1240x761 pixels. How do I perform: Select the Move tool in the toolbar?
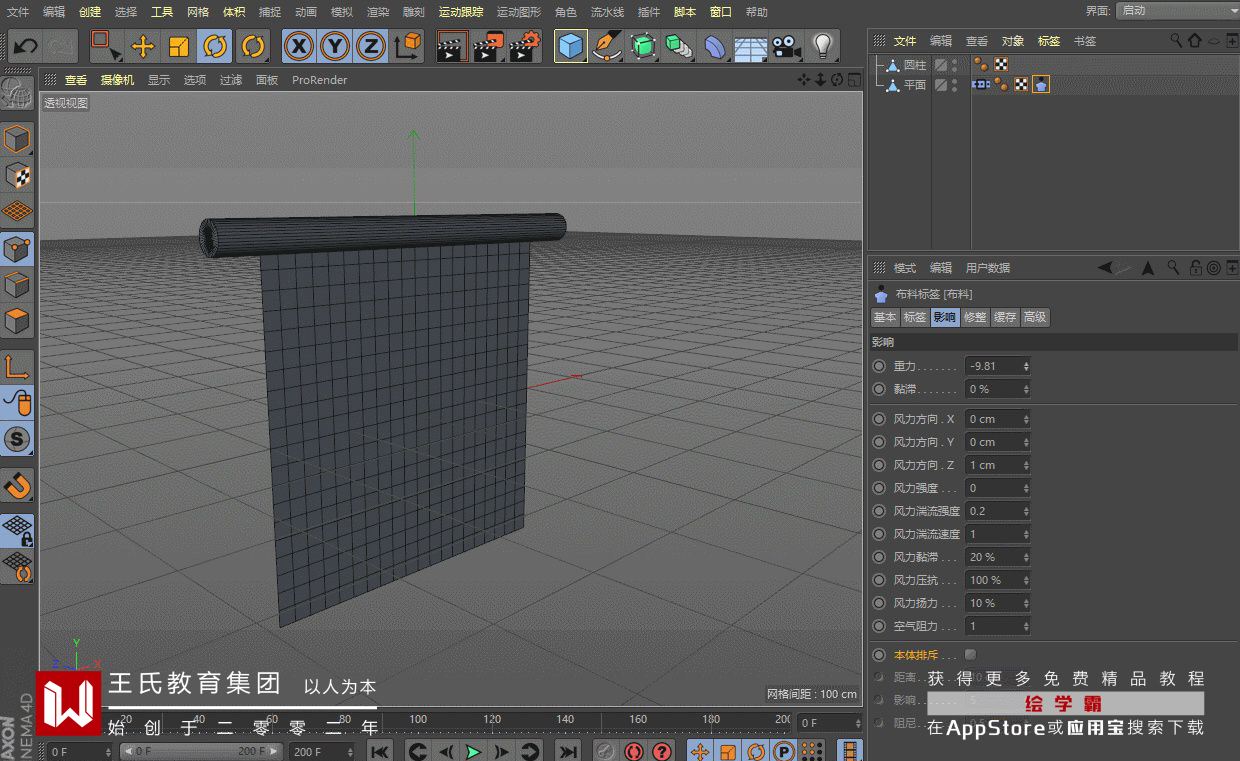[143, 47]
